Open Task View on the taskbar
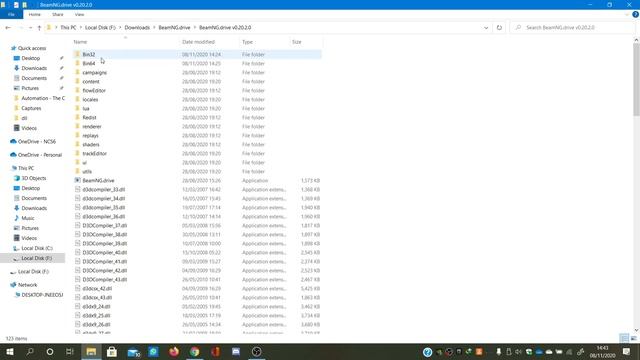640x360 pixels. (70, 351)
